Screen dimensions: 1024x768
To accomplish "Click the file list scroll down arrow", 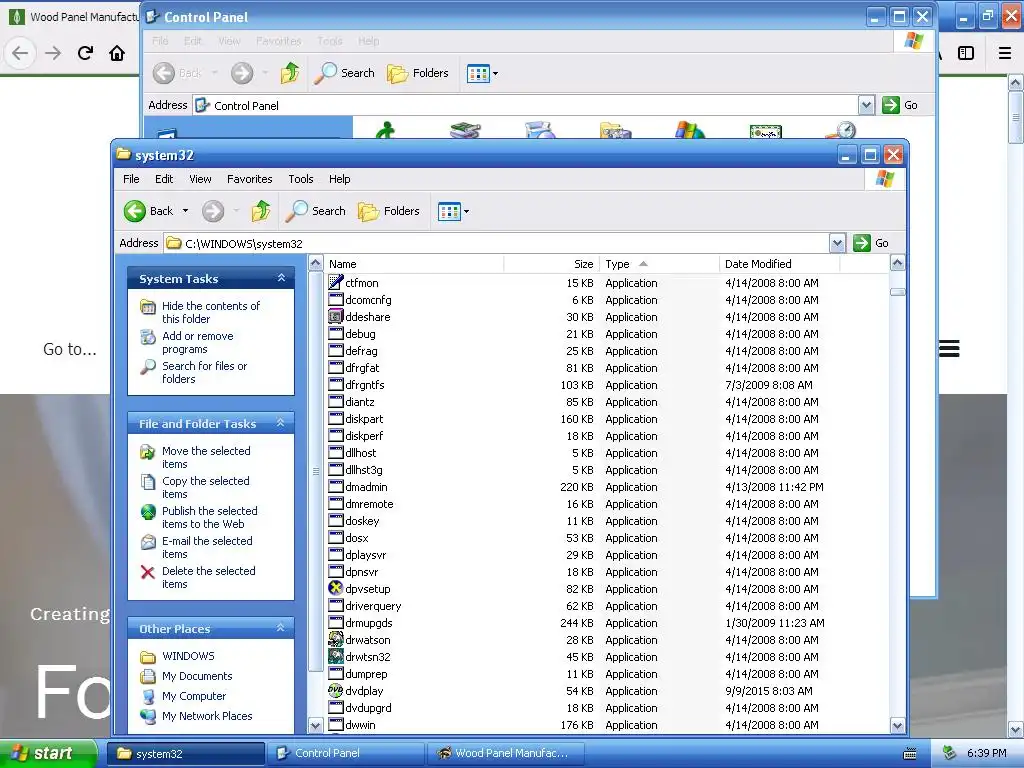I will click(897, 725).
